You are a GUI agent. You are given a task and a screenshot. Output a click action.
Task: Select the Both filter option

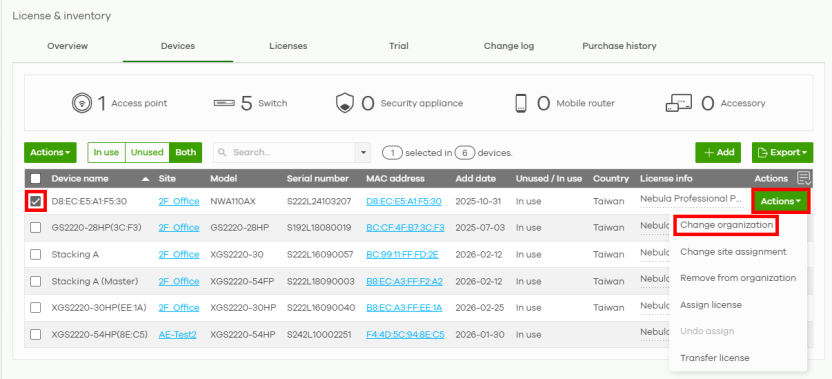186,152
